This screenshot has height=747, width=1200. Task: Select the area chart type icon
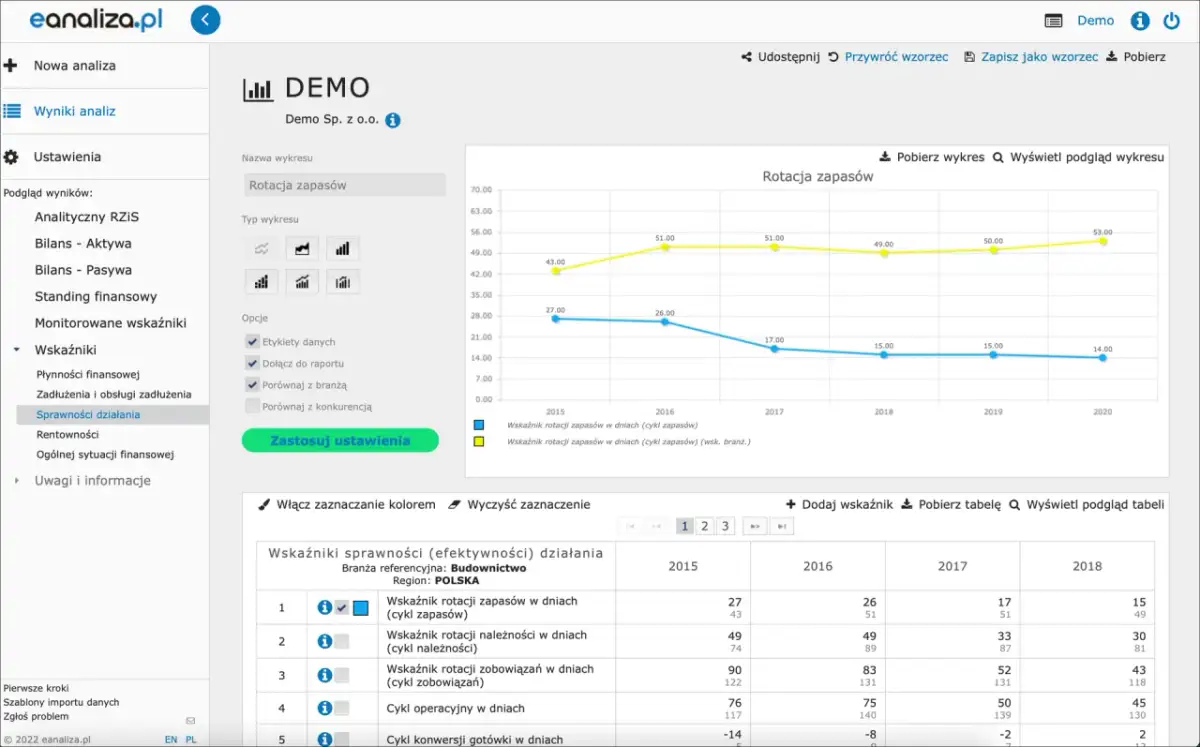pyautogui.click(x=301, y=248)
